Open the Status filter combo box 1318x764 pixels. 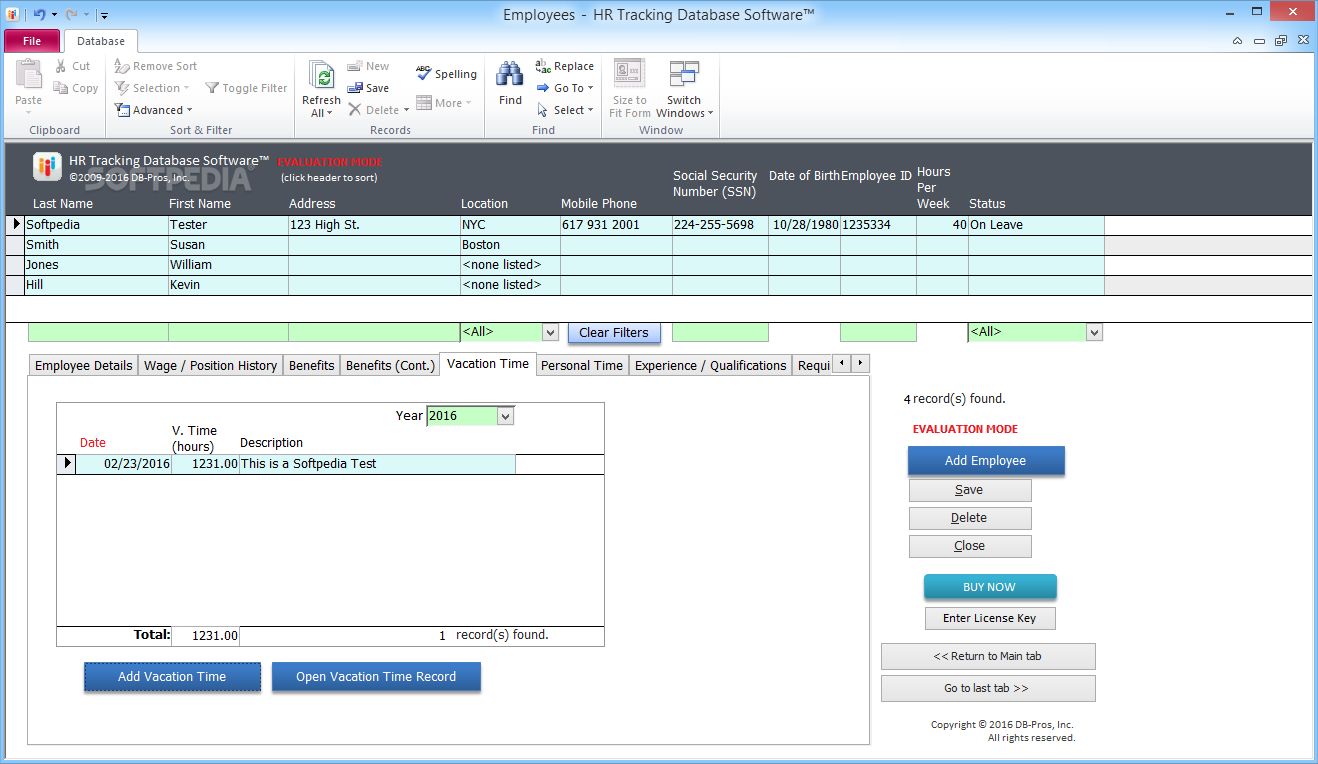point(1094,332)
